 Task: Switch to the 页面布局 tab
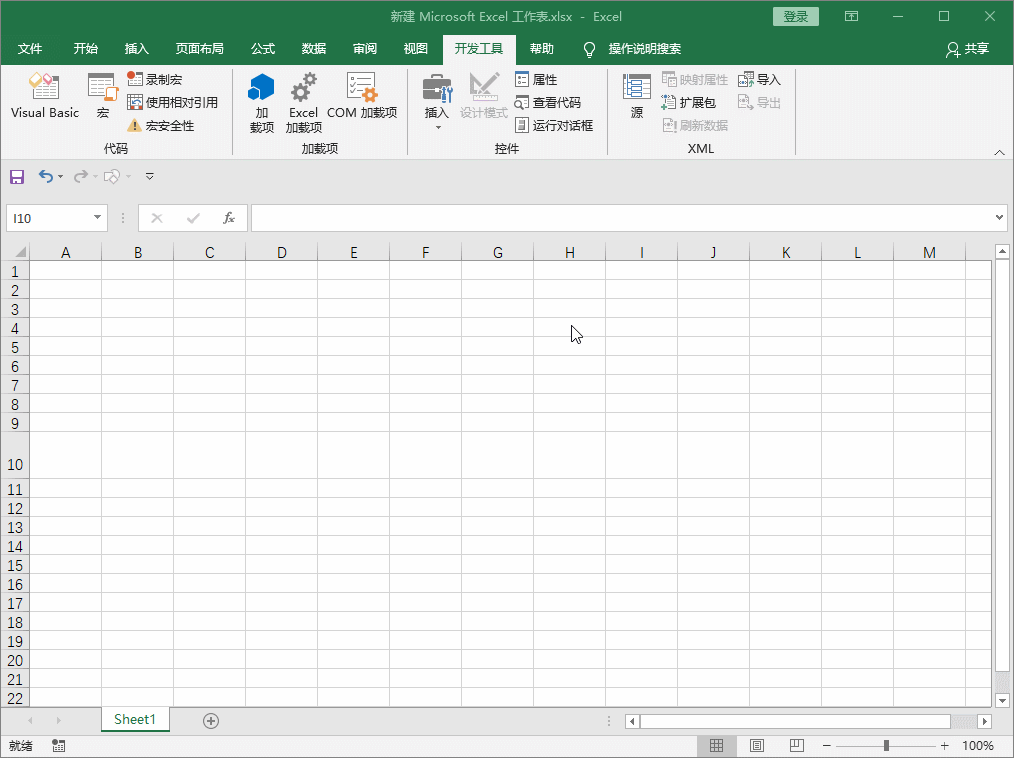pyautogui.click(x=199, y=49)
